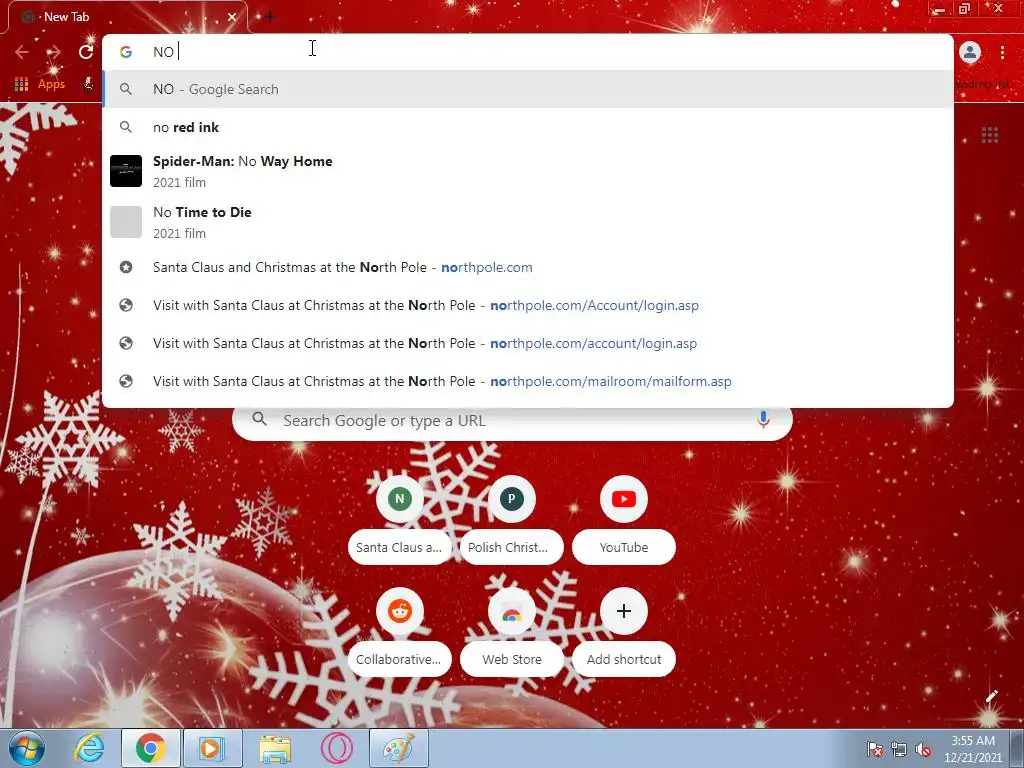
Task: Open northpole.com/mailroom/mailform.asp suggestion
Action: [x=528, y=381]
